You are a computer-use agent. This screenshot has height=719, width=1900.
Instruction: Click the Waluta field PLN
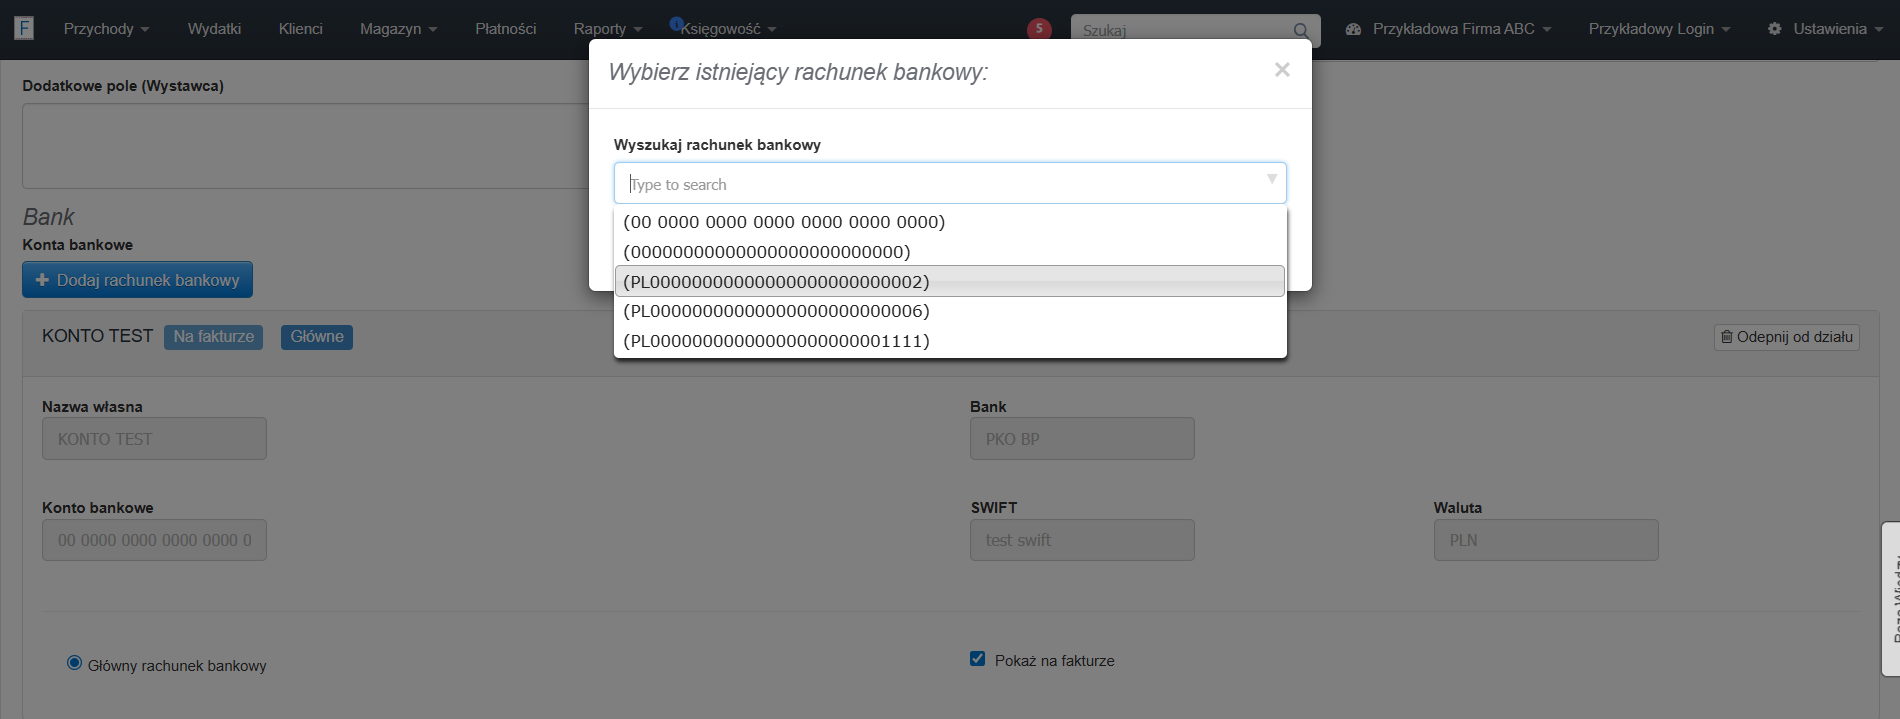tap(1546, 540)
